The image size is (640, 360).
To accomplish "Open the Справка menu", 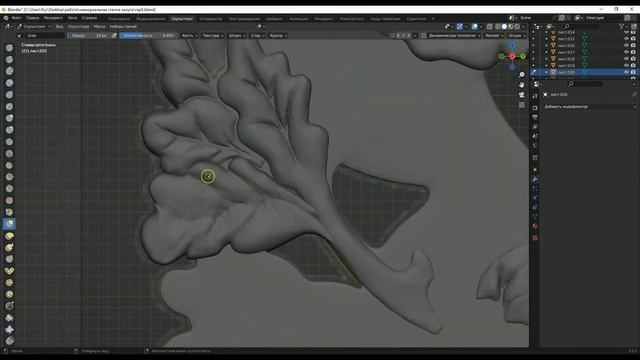I will click(89, 18).
